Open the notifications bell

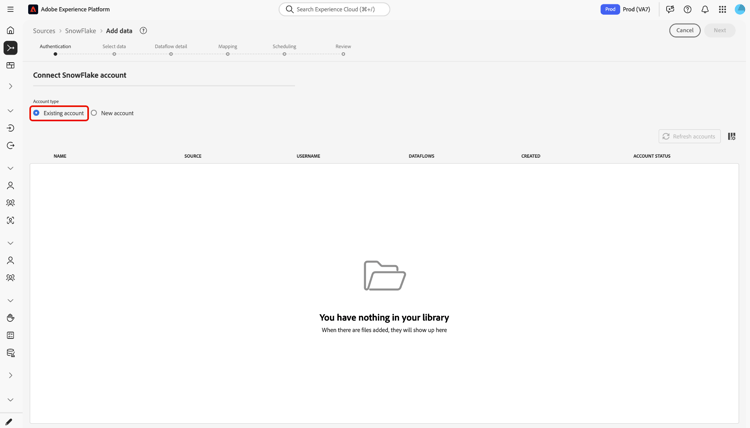pyautogui.click(x=705, y=9)
